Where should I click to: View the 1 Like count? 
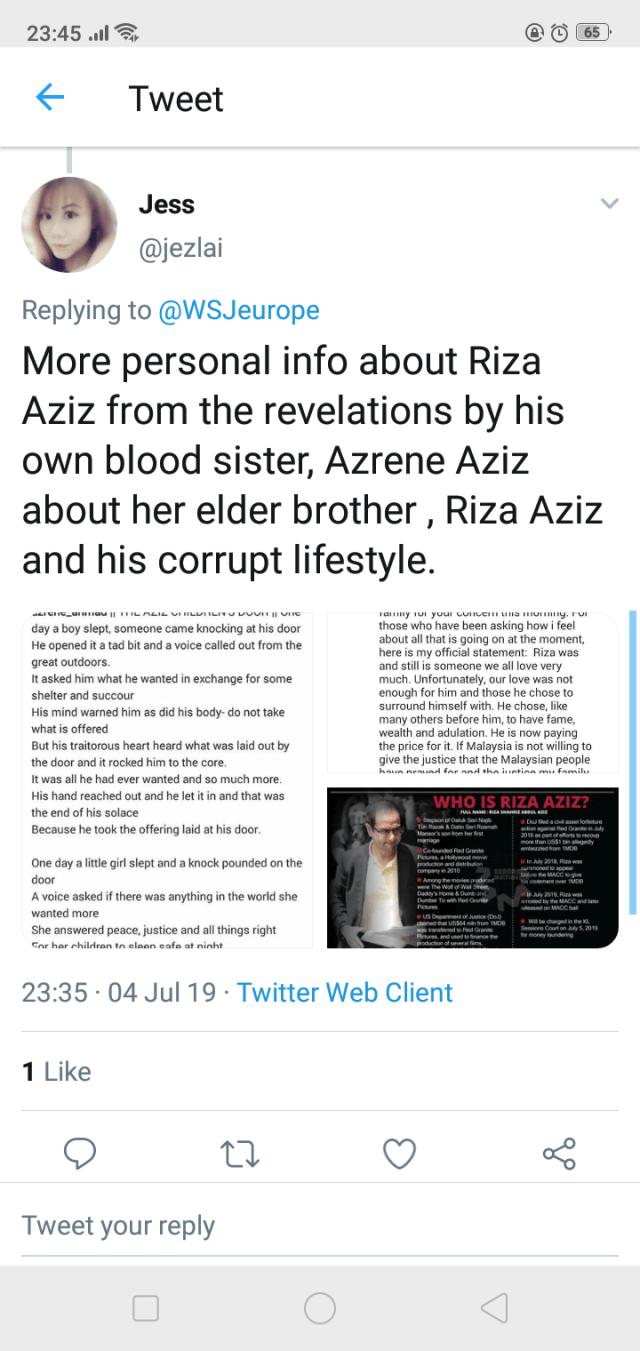coord(57,1072)
